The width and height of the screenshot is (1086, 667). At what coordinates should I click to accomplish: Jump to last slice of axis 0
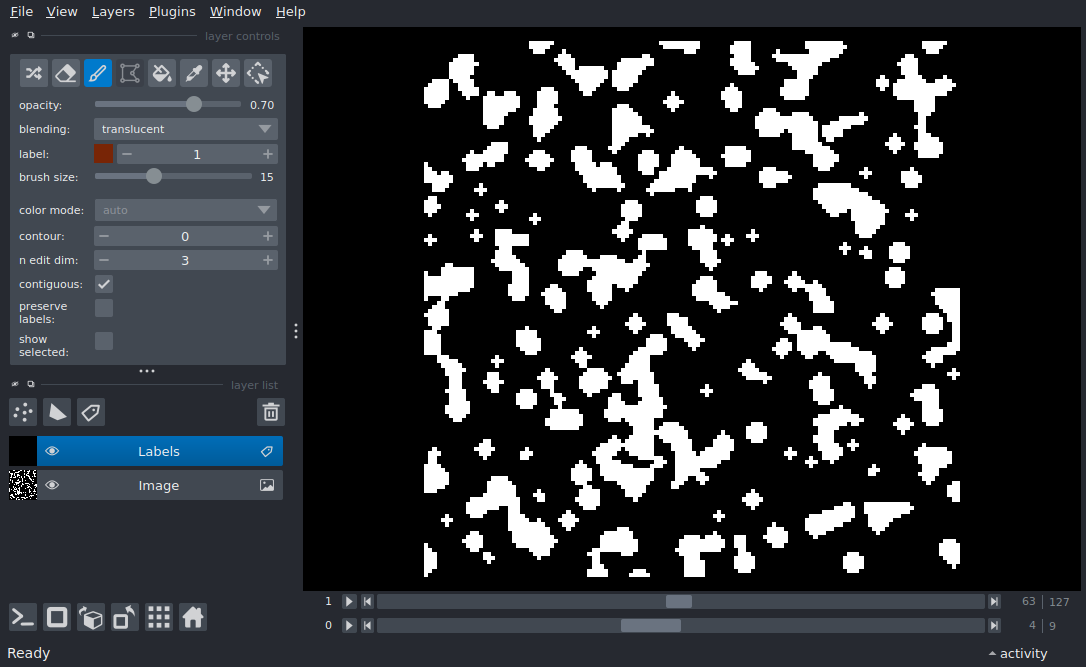point(994,625)
